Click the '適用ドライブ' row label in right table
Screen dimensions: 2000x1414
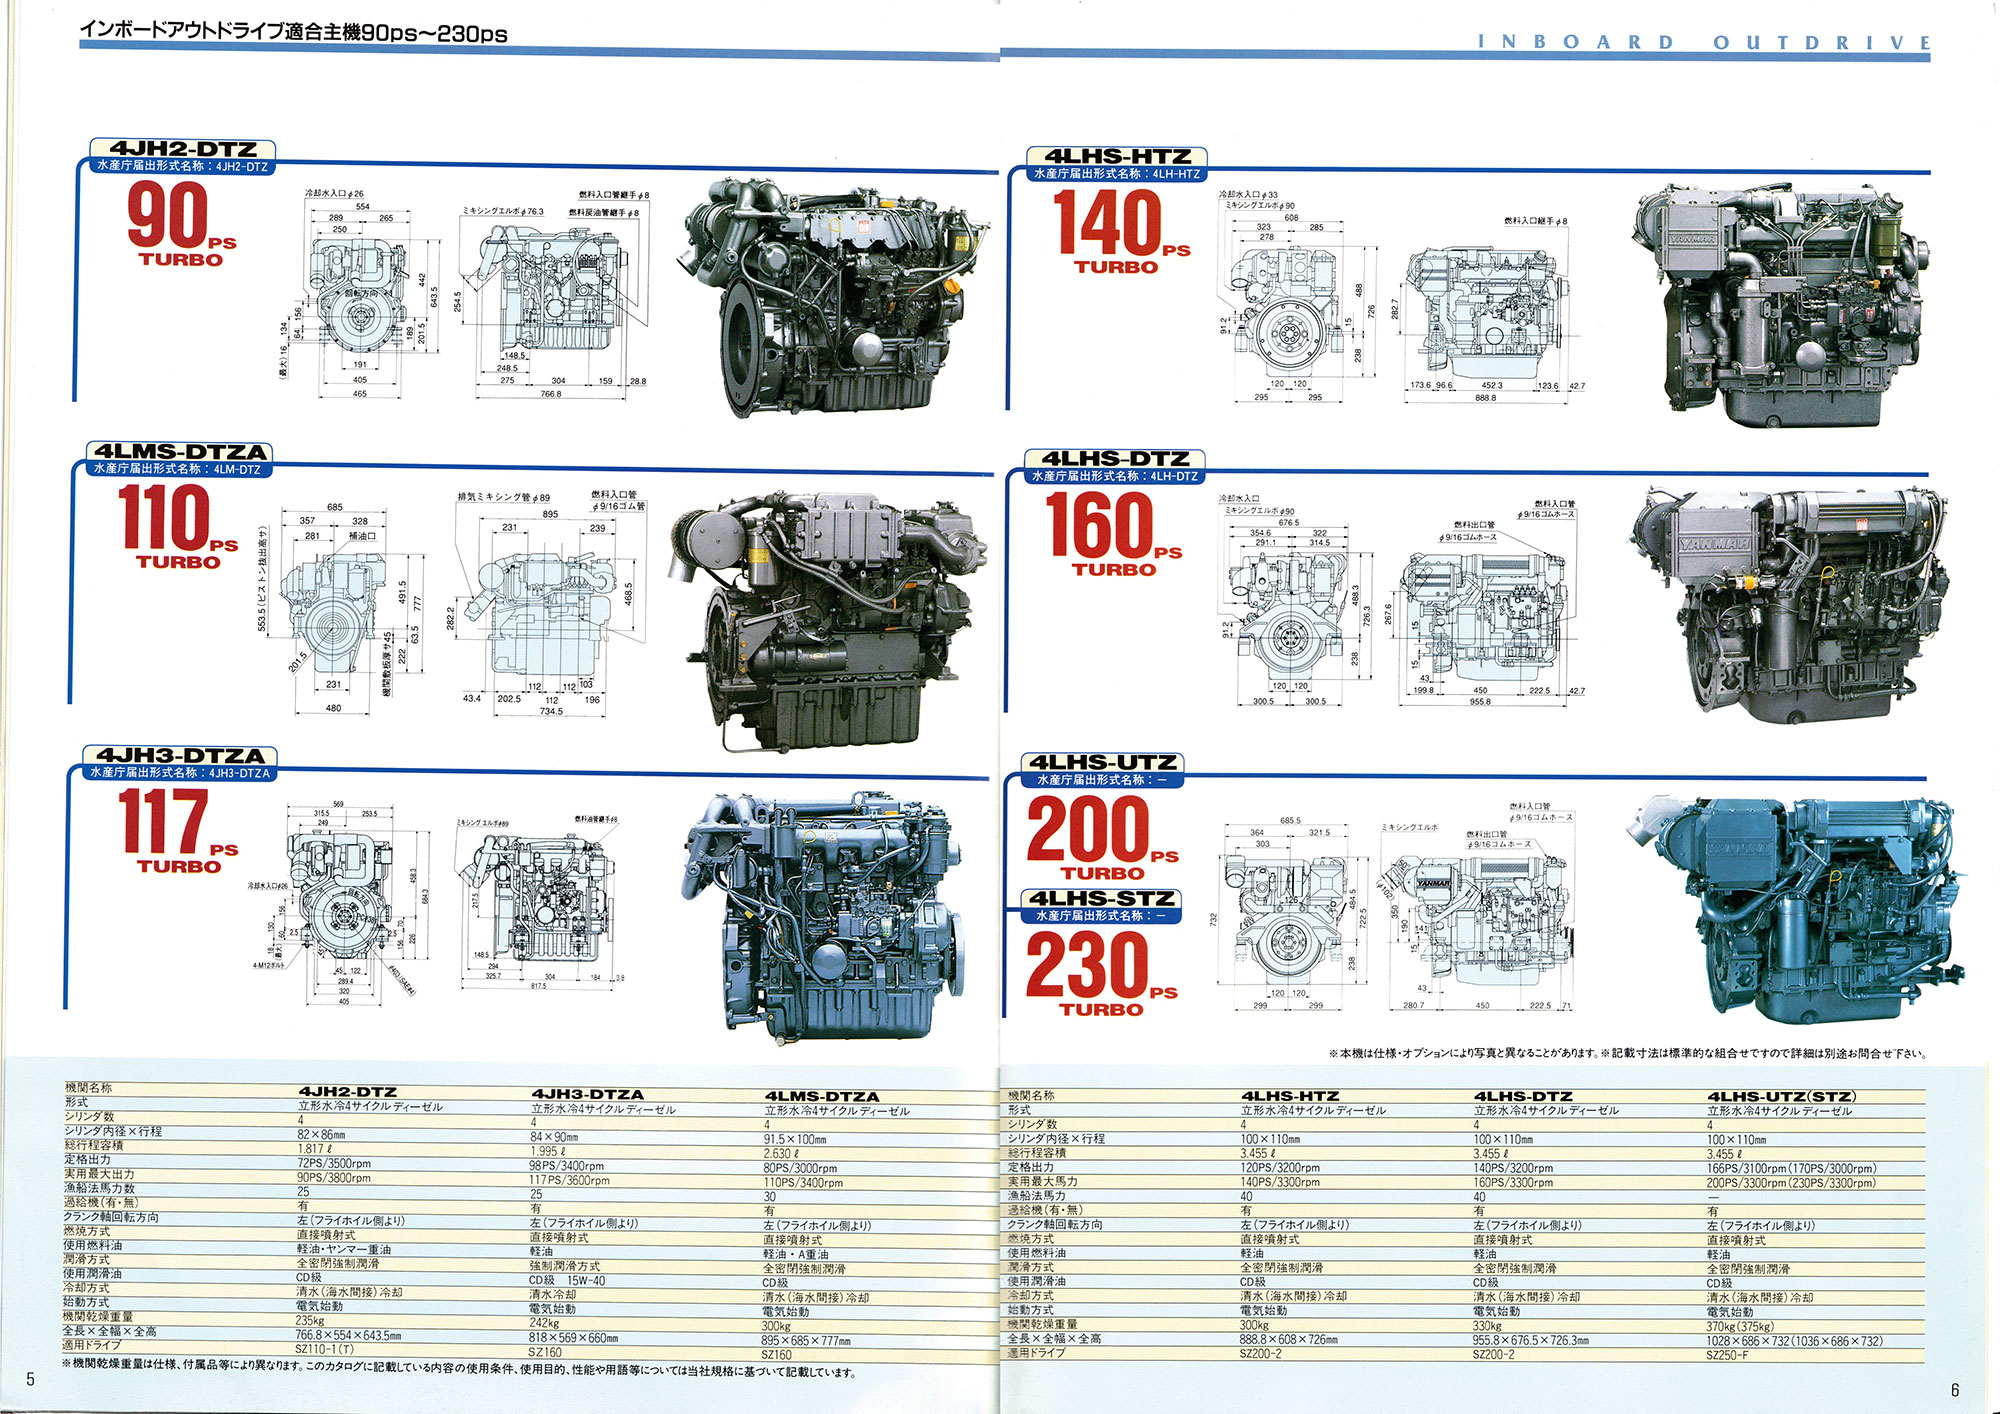click(x=1036, y=1352)
